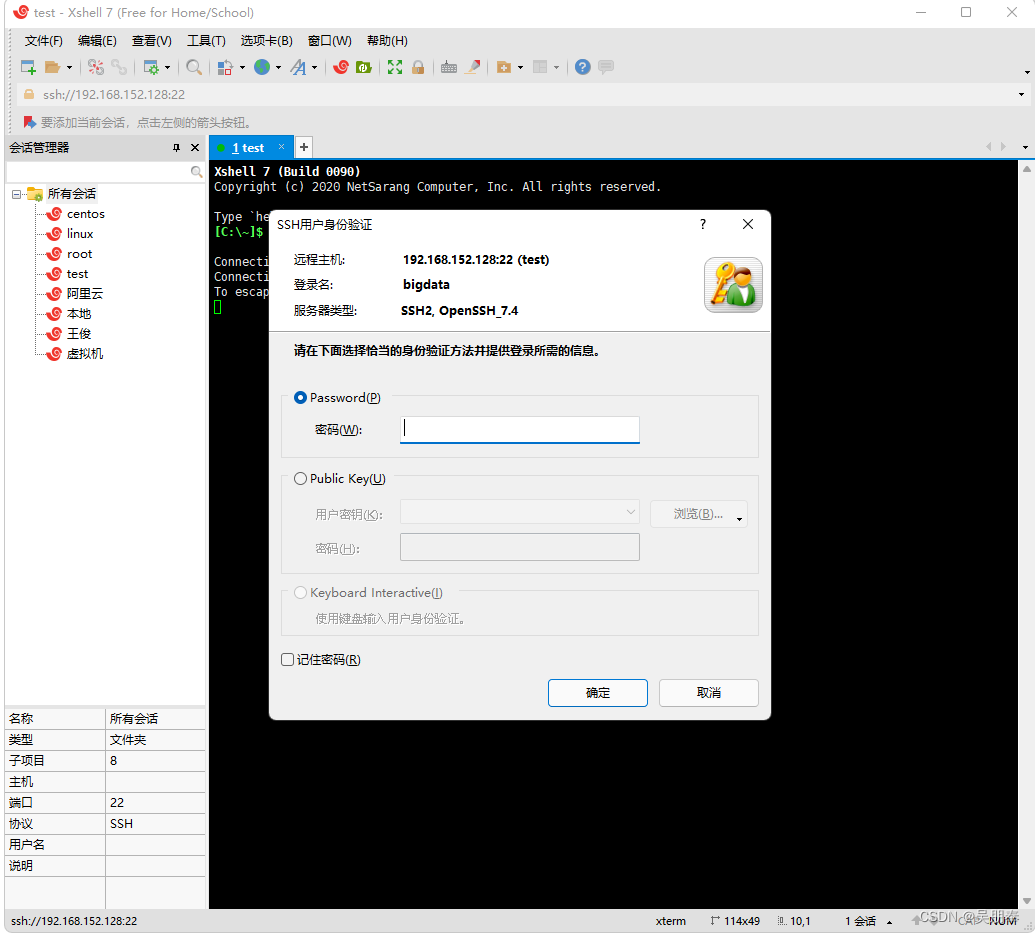Select the Keyboard Interactive radio button

[x=300, y=593]
